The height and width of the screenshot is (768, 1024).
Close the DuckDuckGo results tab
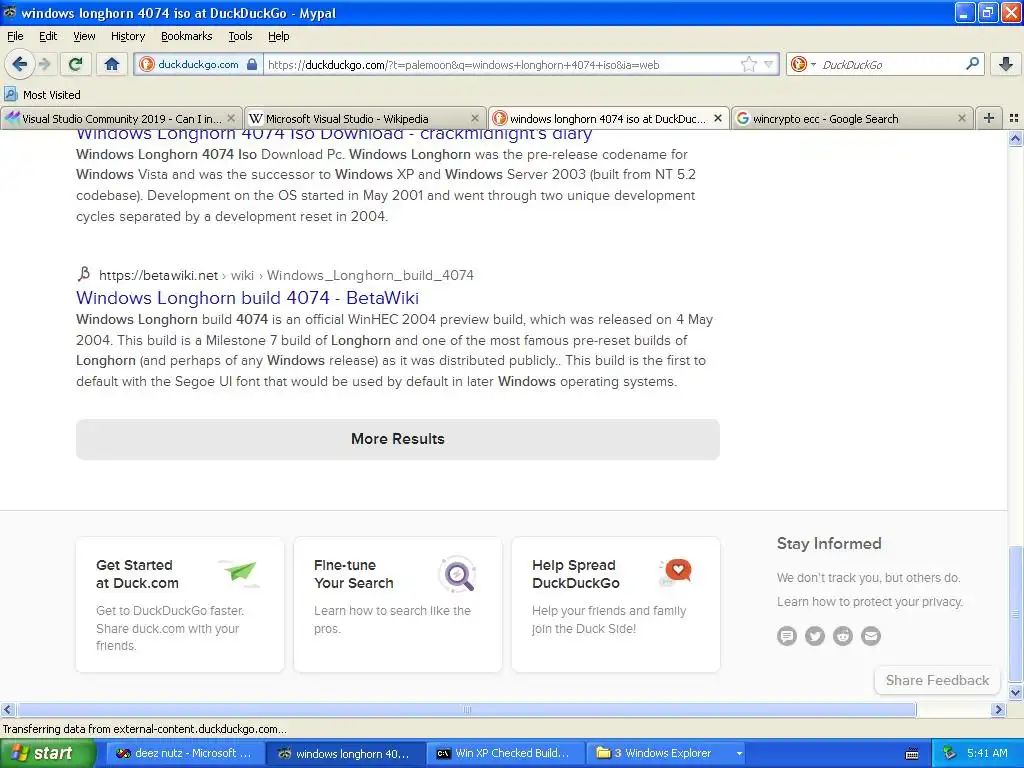coord(718,118)
